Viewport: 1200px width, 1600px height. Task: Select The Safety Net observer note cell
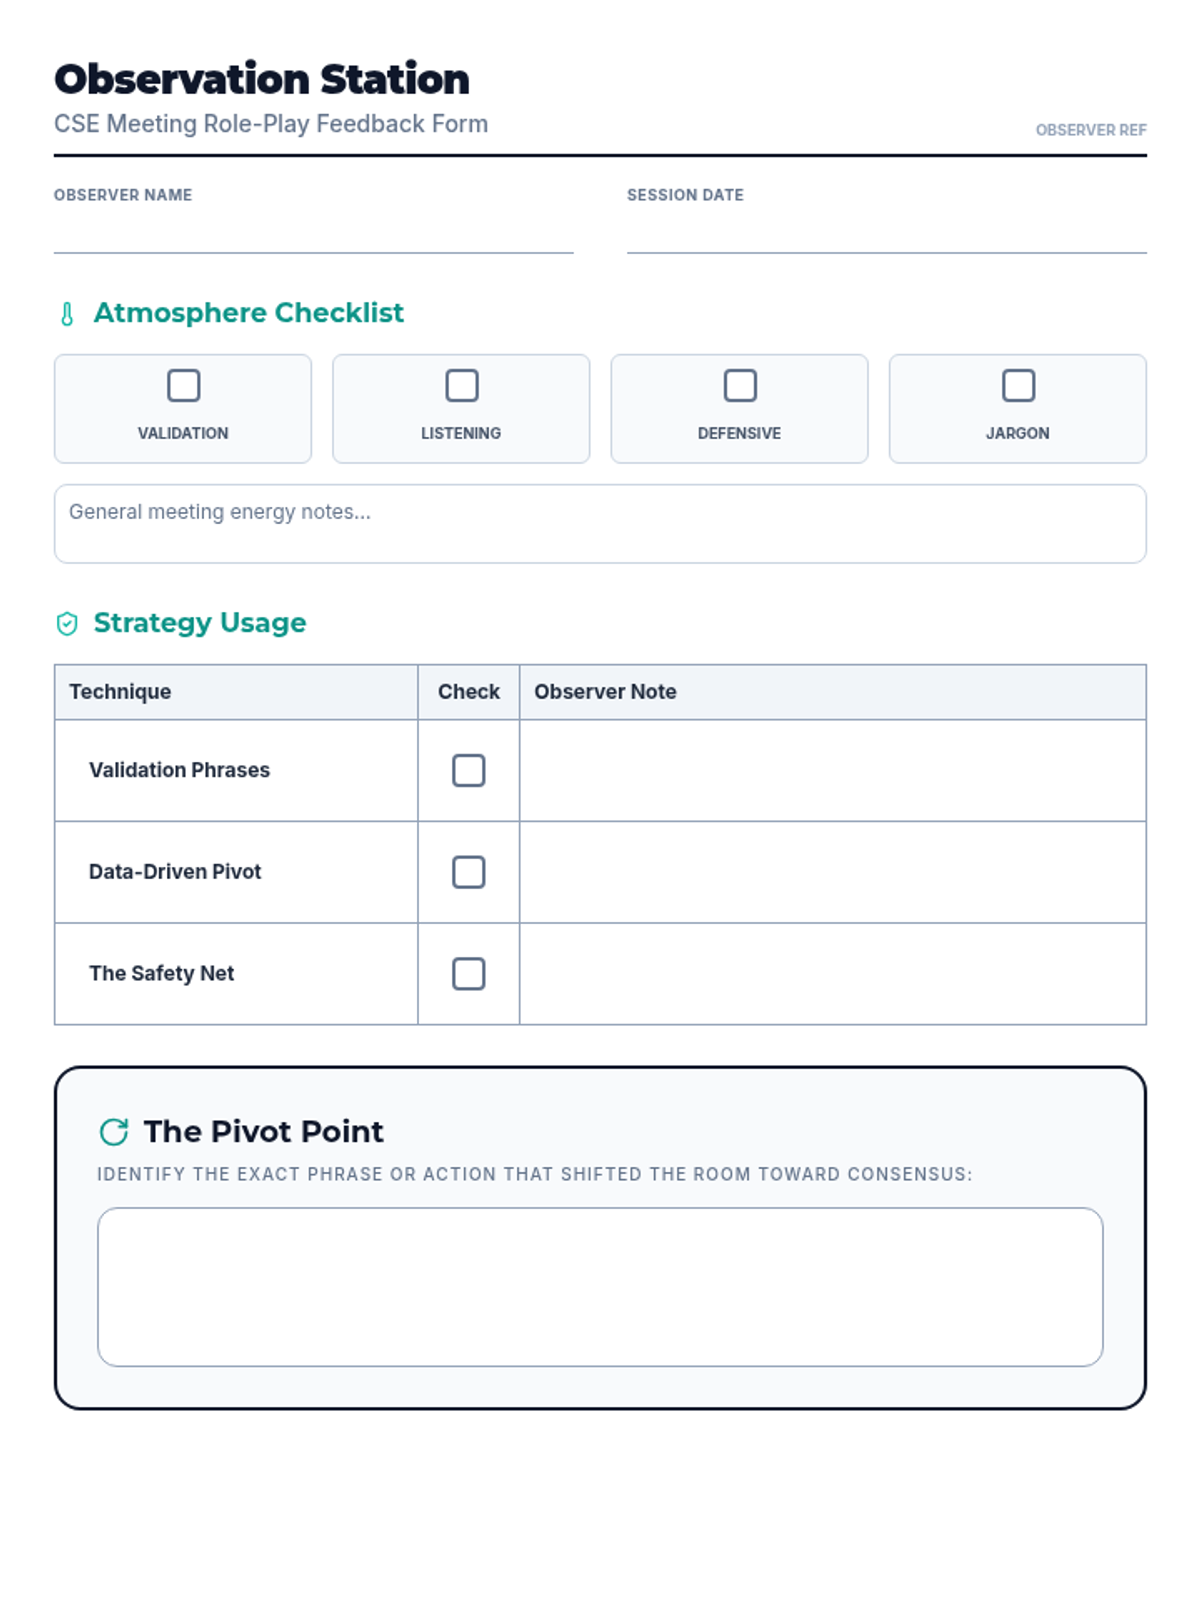(x=832, y=973)
